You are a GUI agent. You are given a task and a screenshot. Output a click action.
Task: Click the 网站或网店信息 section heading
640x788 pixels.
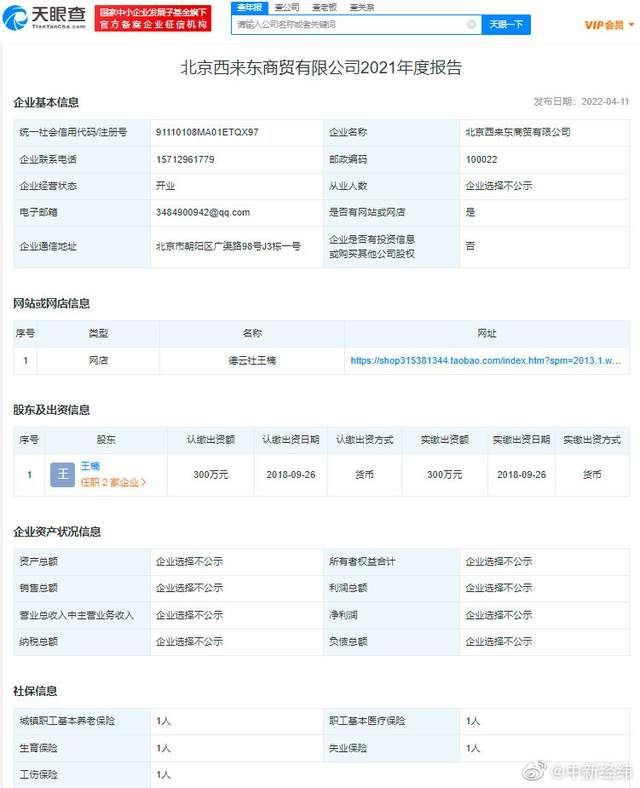click(51, 303)
